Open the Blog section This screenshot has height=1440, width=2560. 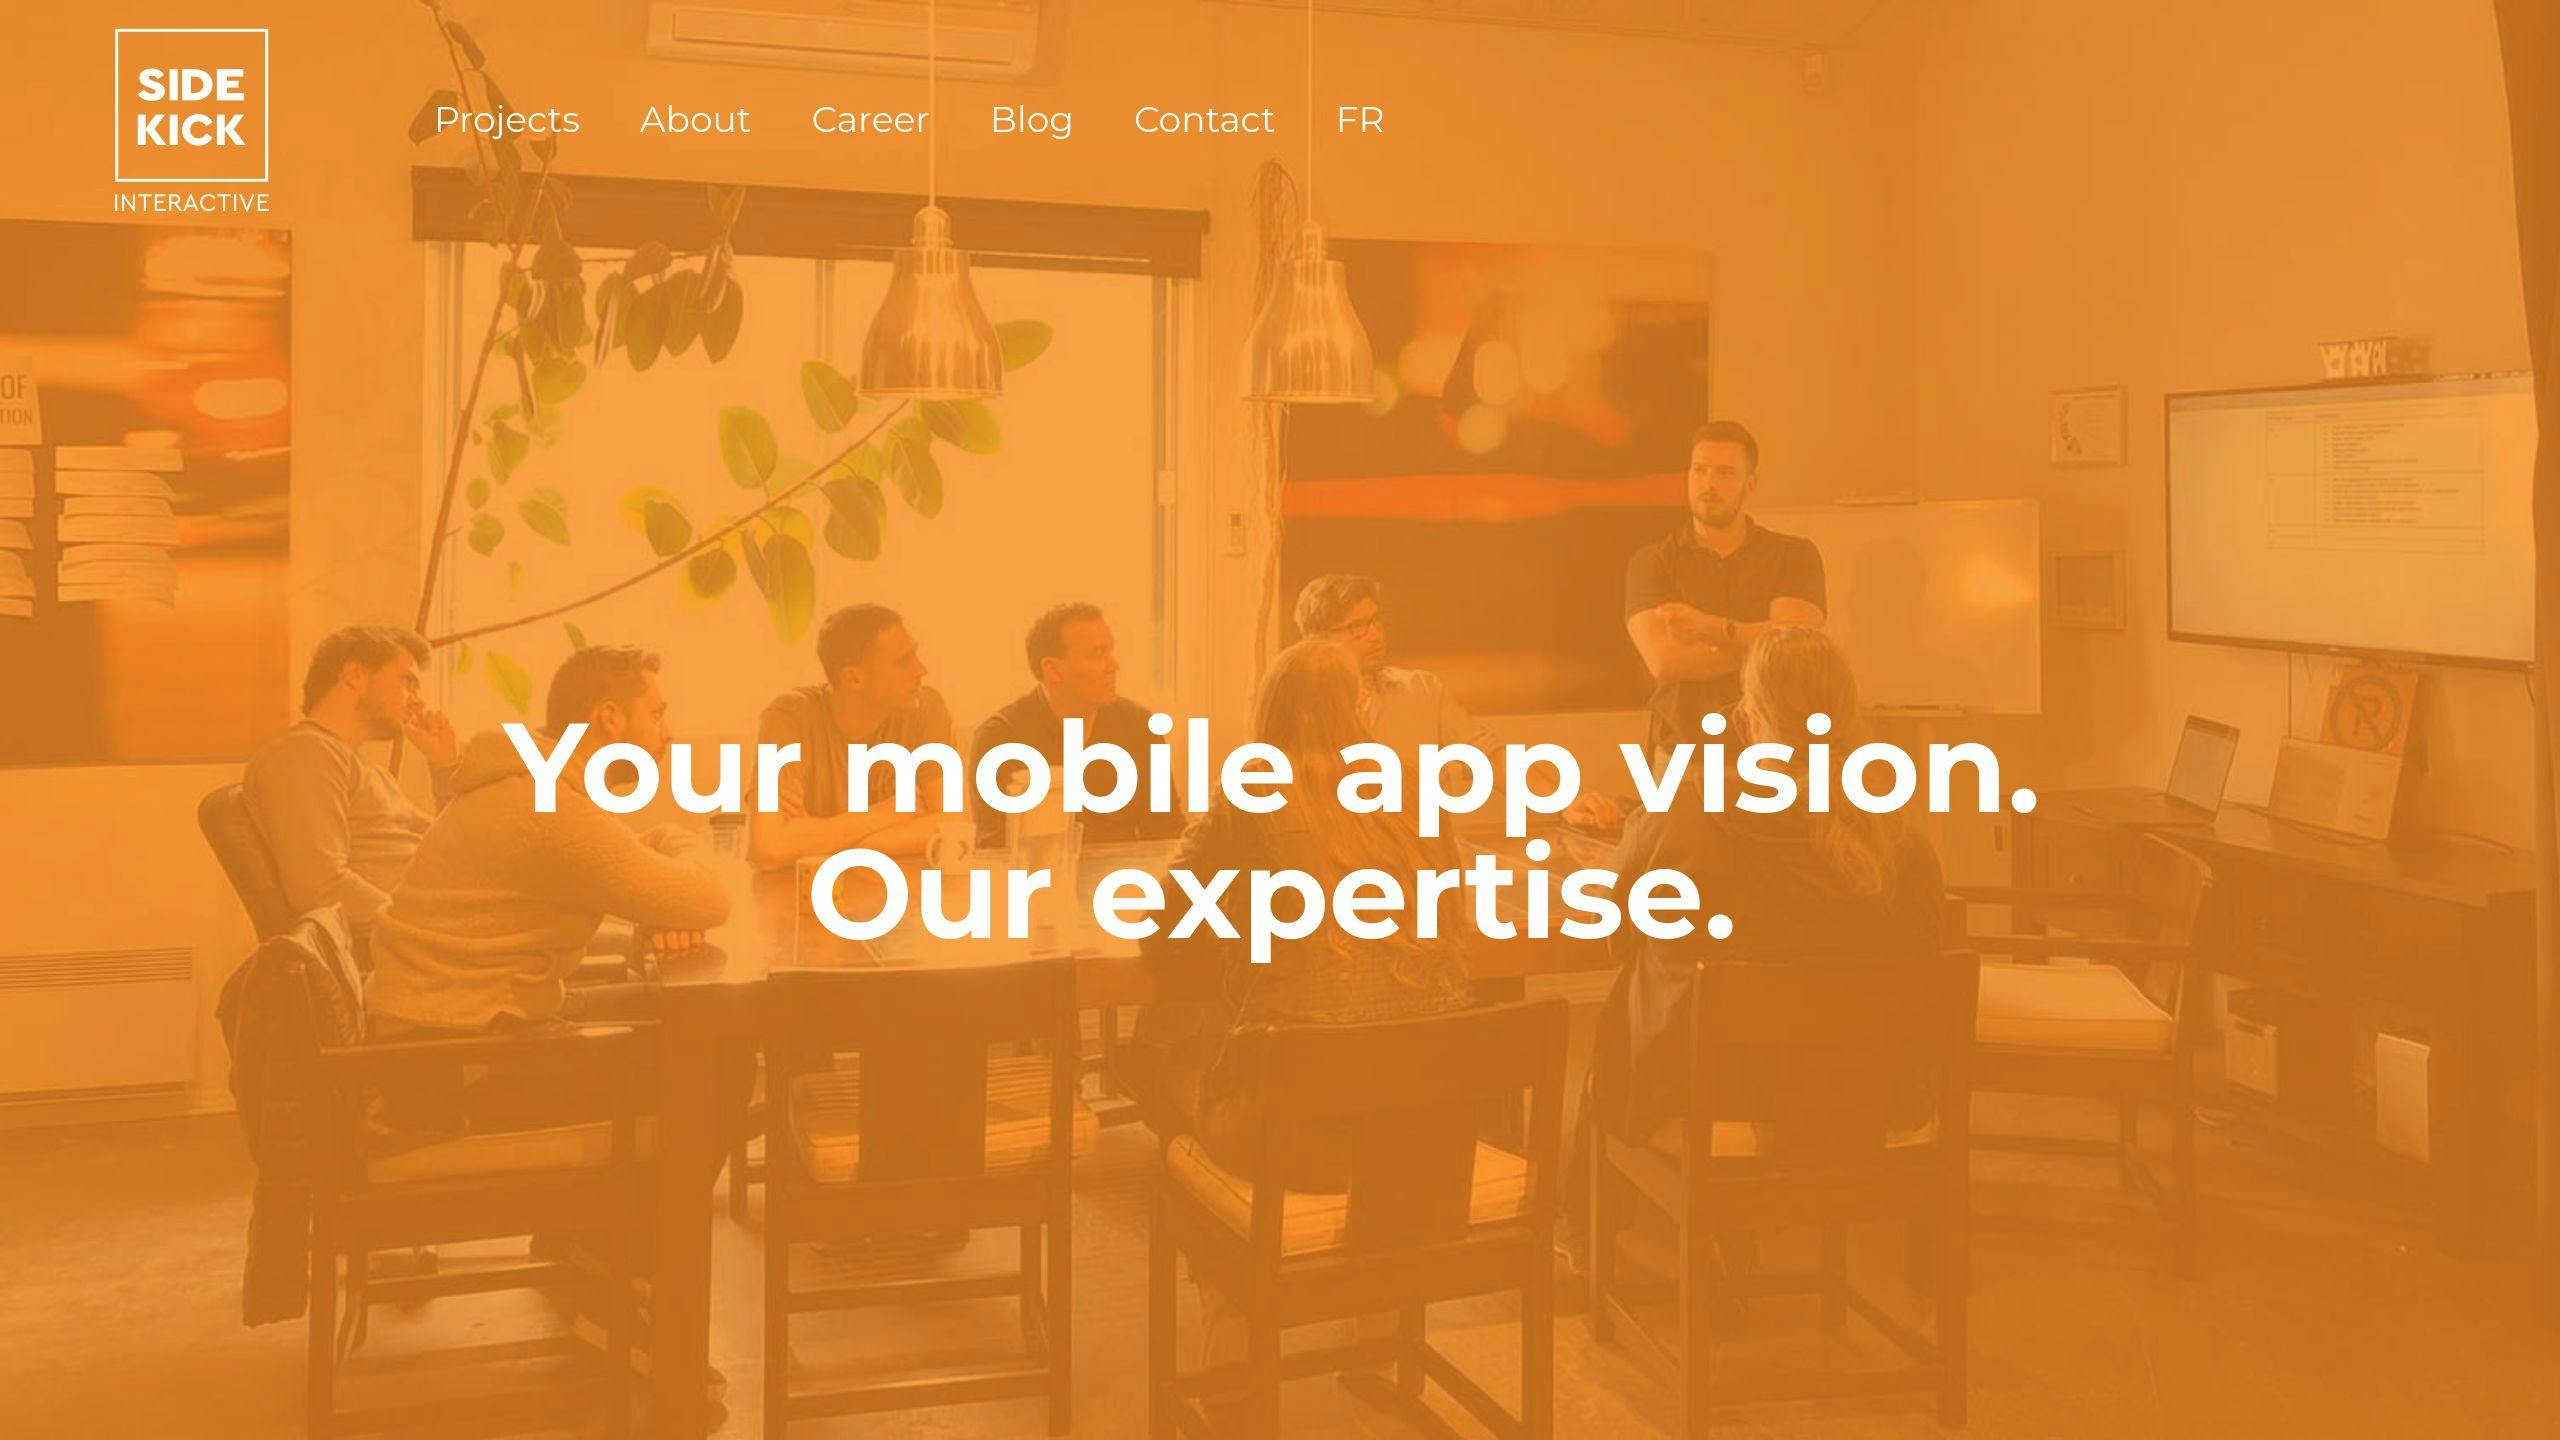[x=1030, y=120]
